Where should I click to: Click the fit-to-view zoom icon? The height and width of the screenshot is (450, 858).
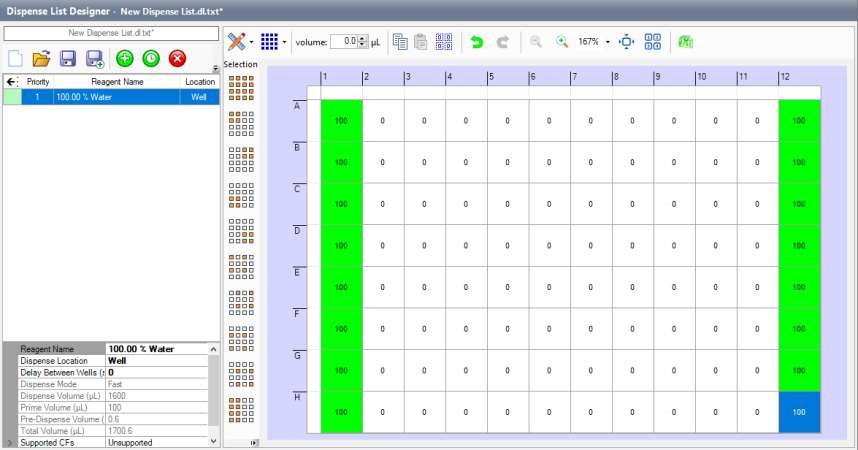(627, 42)
